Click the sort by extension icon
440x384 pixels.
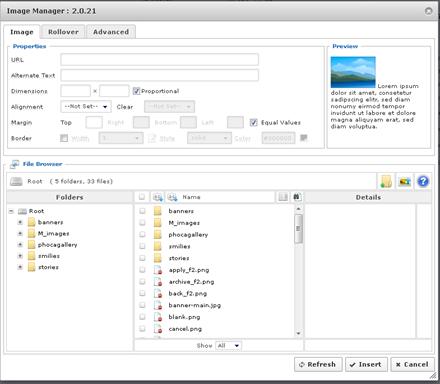157,197
